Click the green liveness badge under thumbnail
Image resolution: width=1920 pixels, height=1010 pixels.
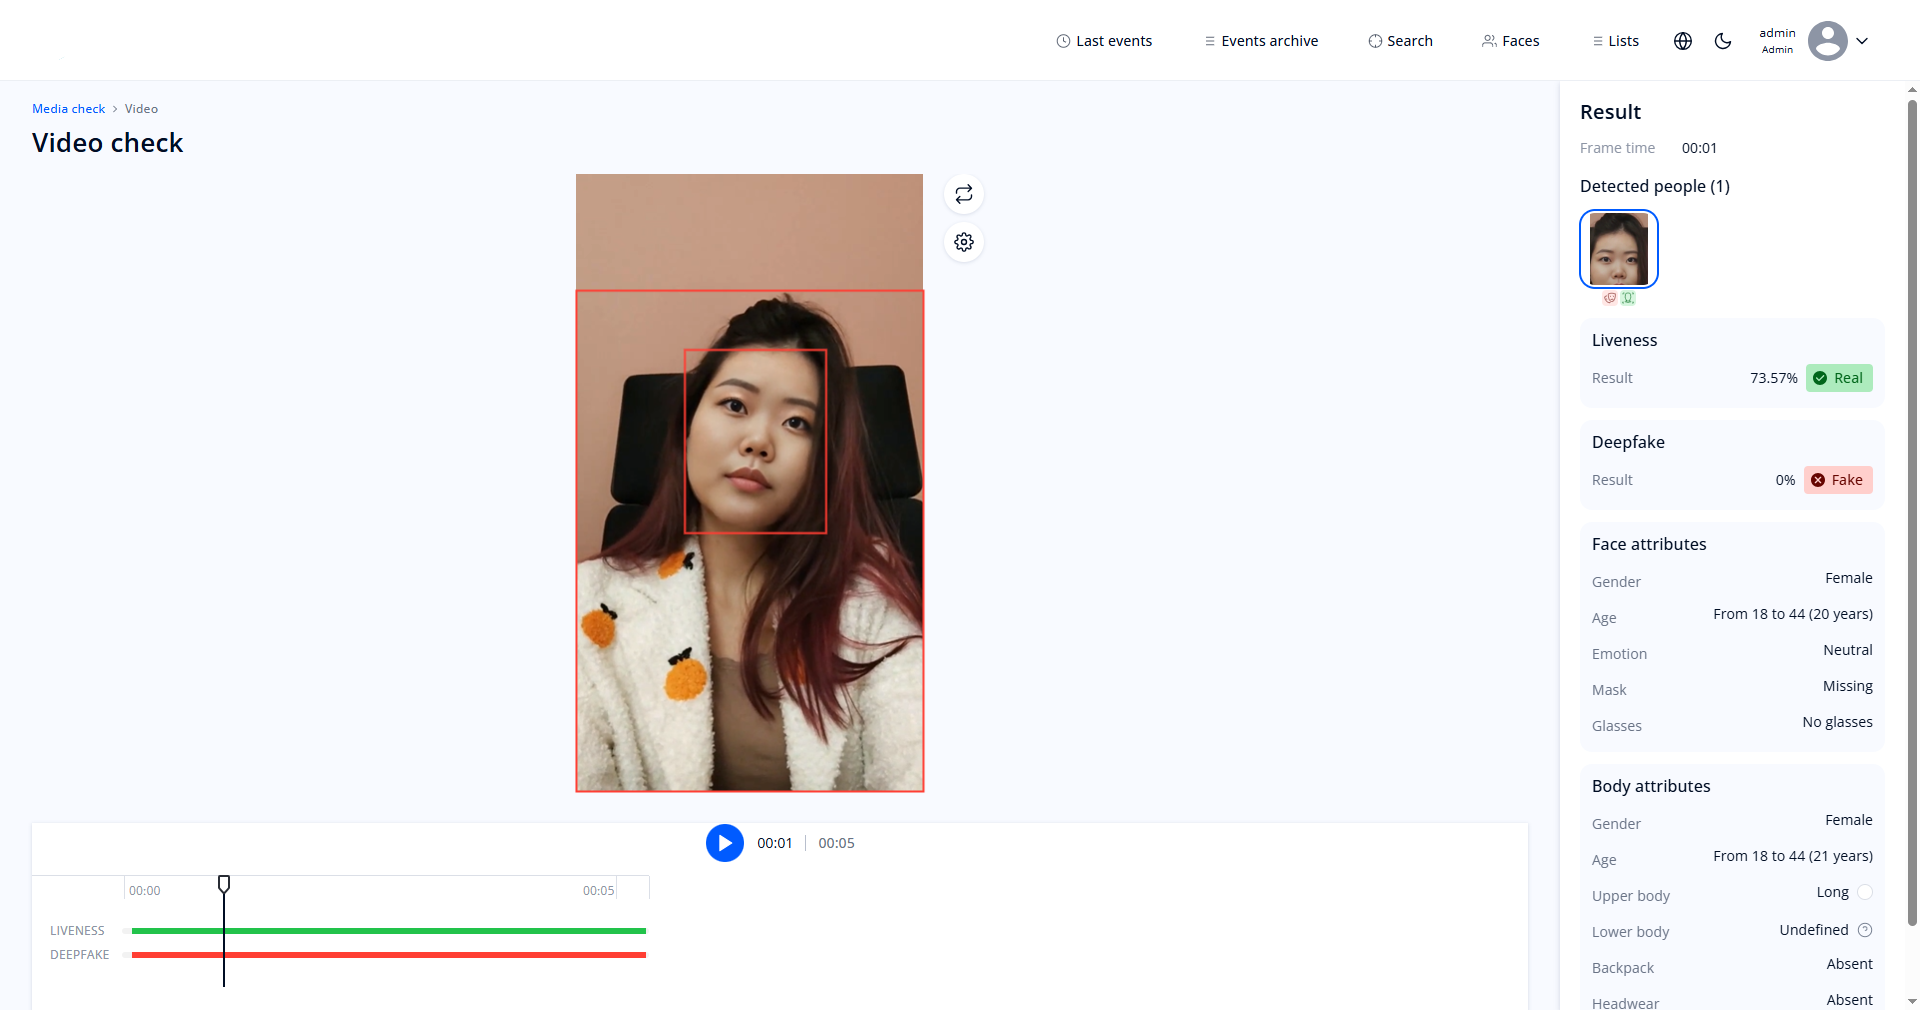(x=1629, y=298)
